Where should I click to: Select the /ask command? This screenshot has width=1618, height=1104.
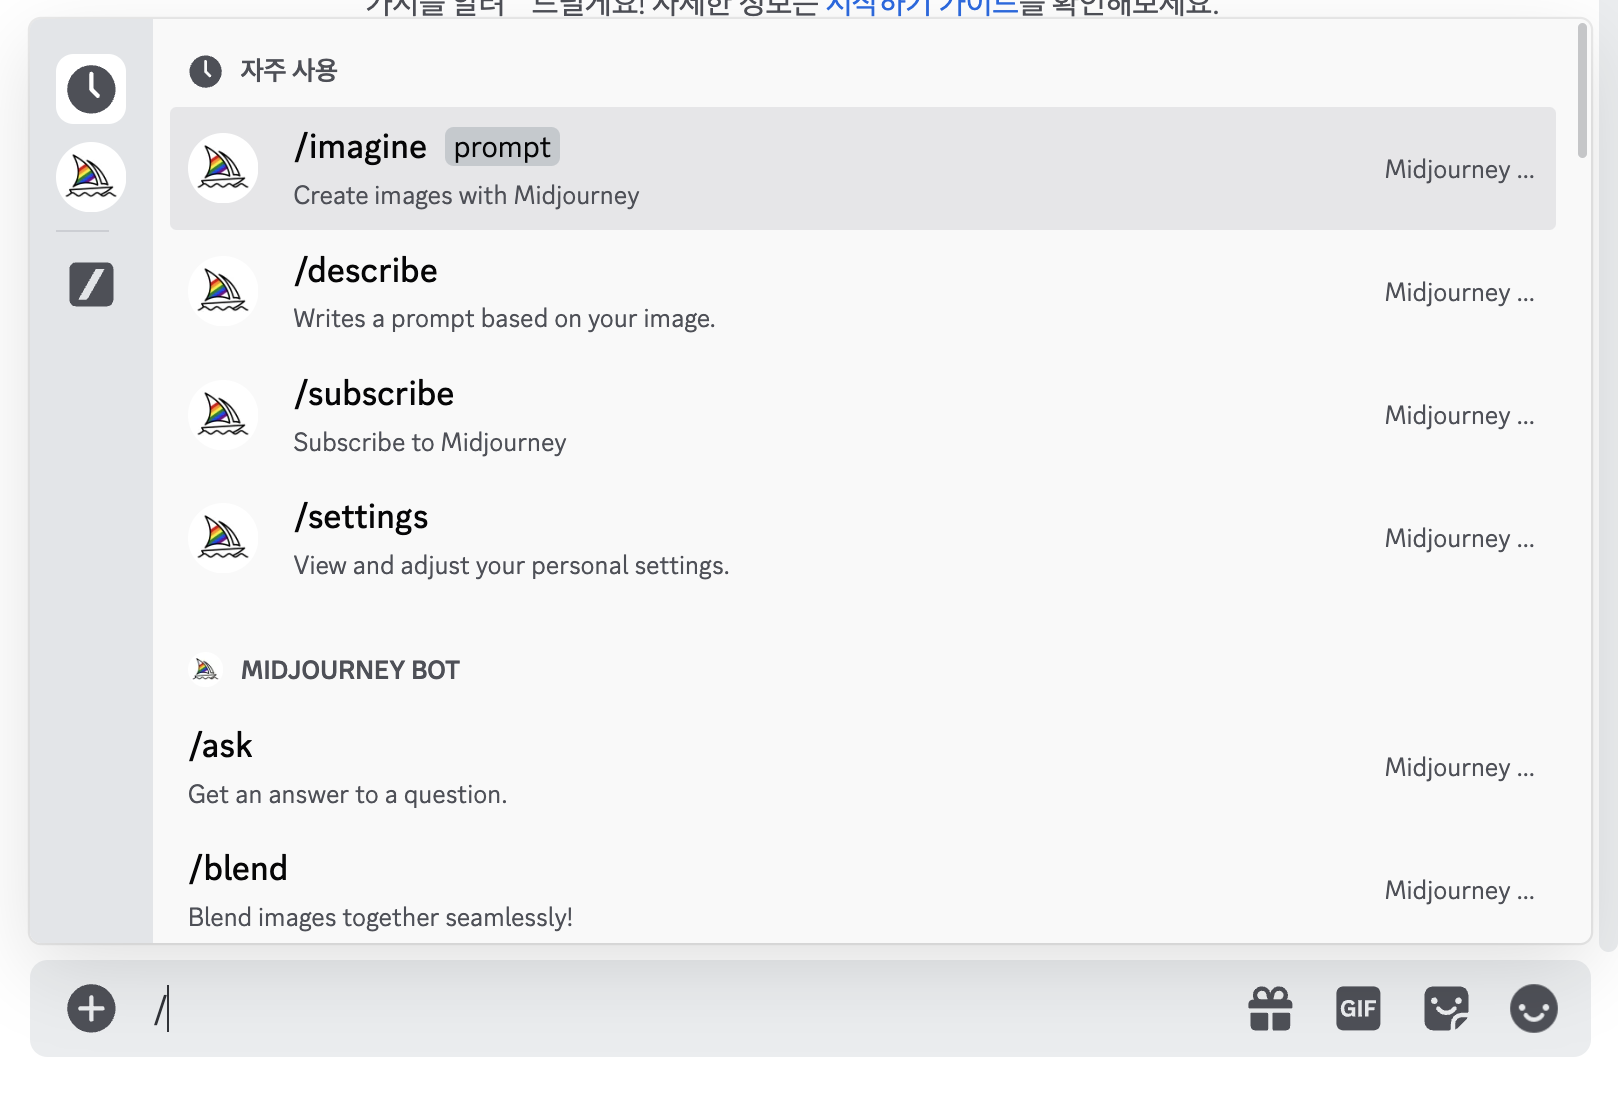click(x=863, y=767)
